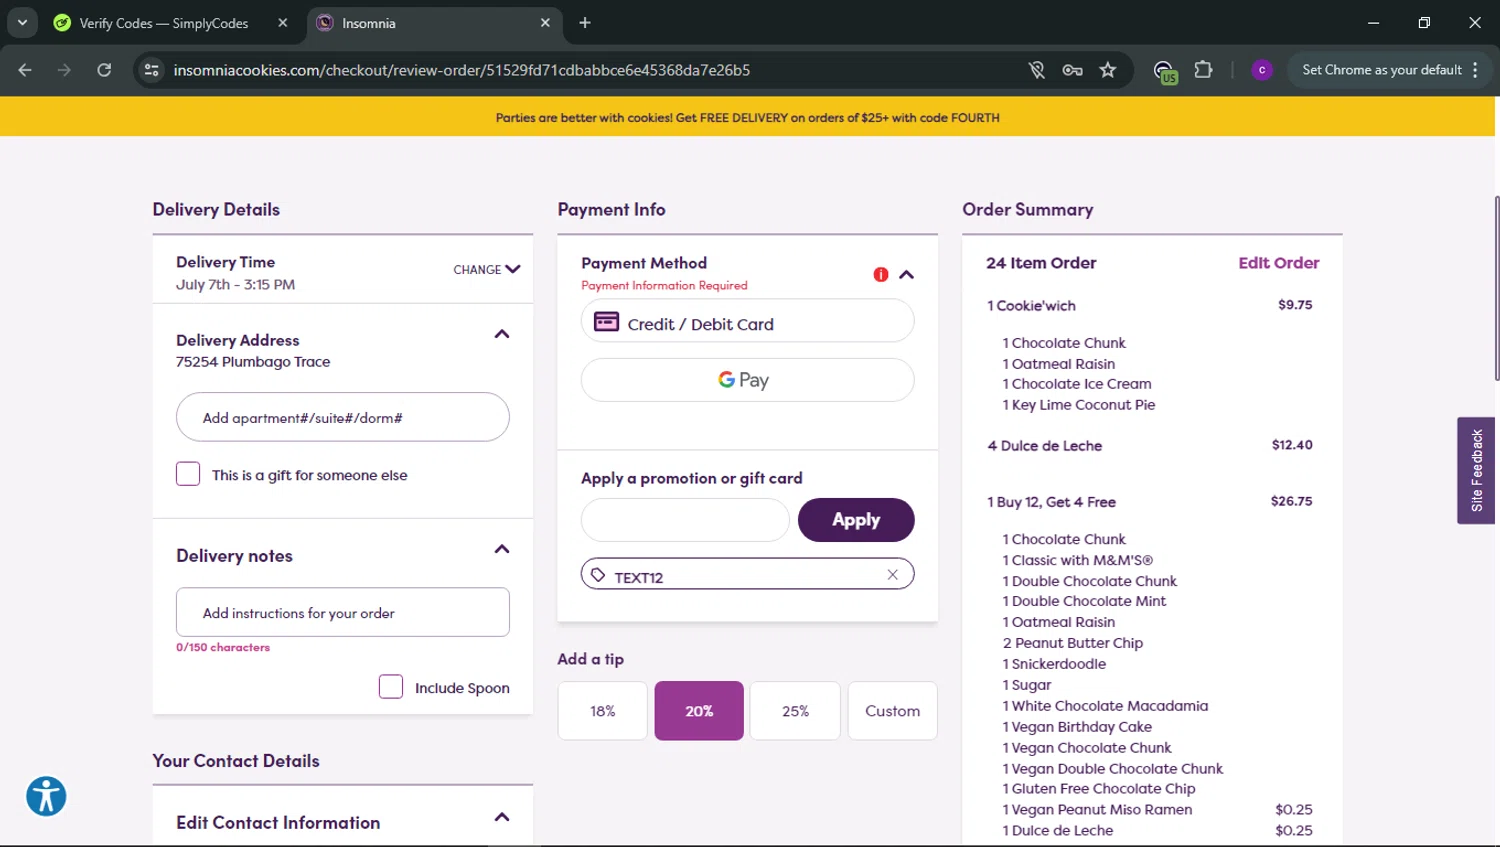Tick the Include Spoon checkbox
This screenshot has height=847, width=1500.
pyautogui.click(x=391, y=687)
